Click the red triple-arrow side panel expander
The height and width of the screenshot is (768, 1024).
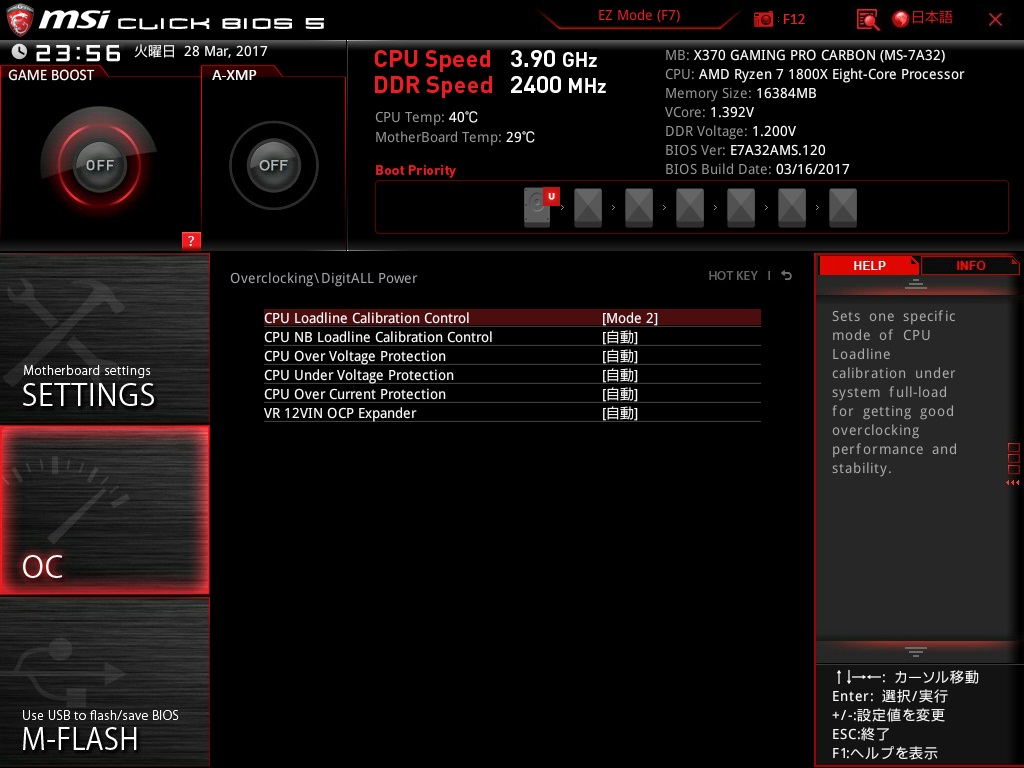1013,483
